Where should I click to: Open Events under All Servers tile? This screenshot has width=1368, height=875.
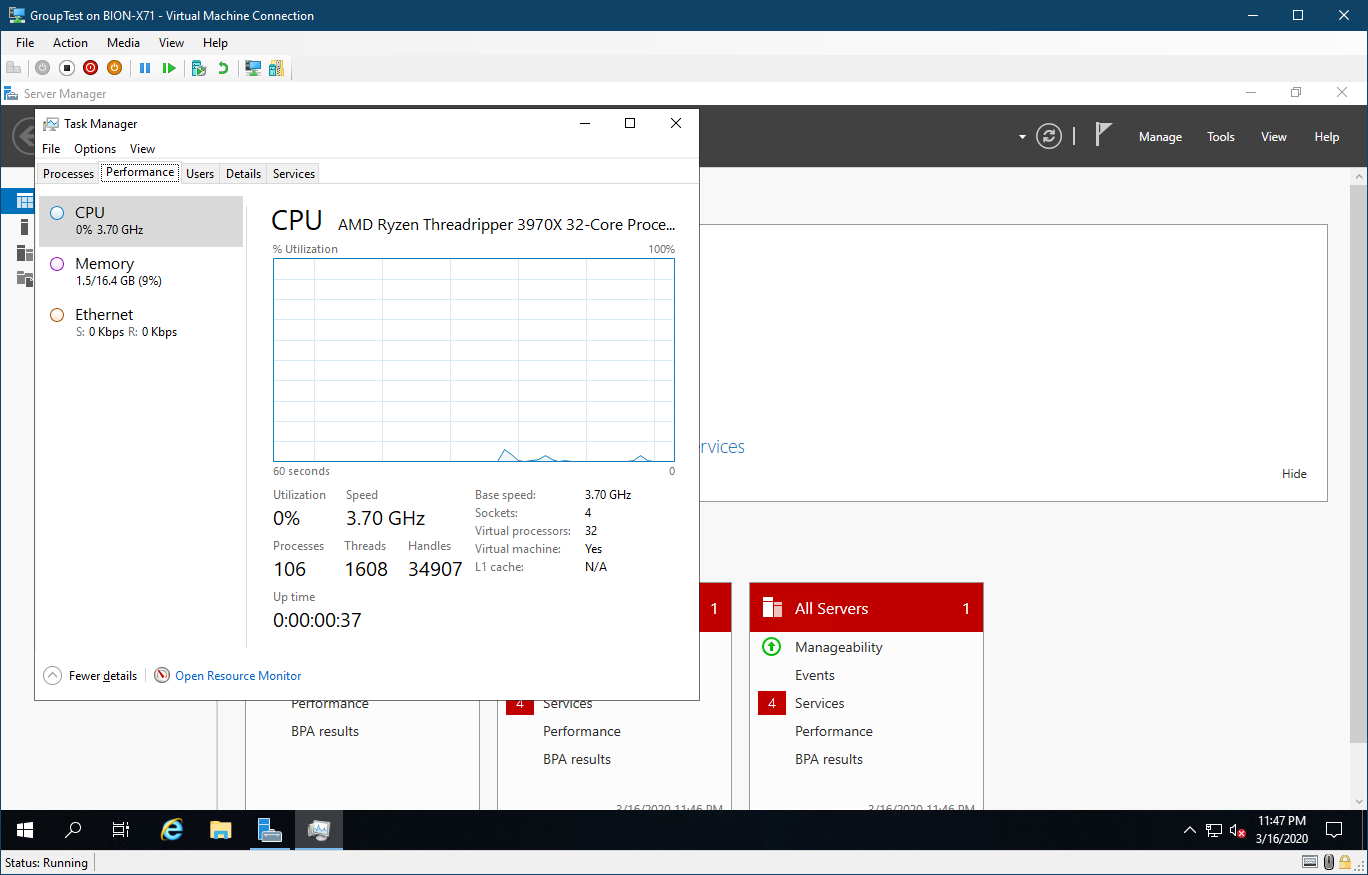pos(815,675)
